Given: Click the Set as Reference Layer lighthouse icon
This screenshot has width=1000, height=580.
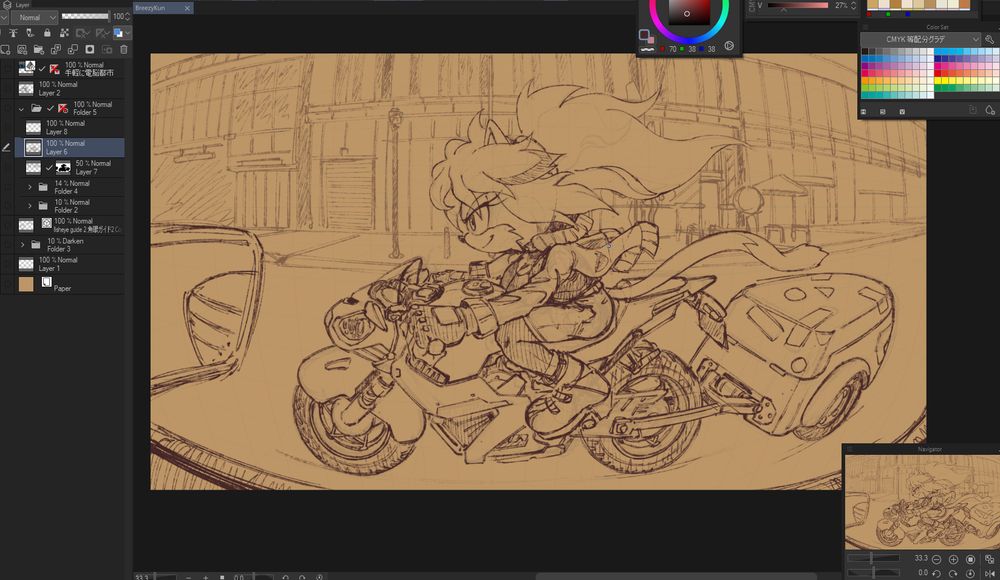Looking at the screenshot, I should click(x=13, y=33).
